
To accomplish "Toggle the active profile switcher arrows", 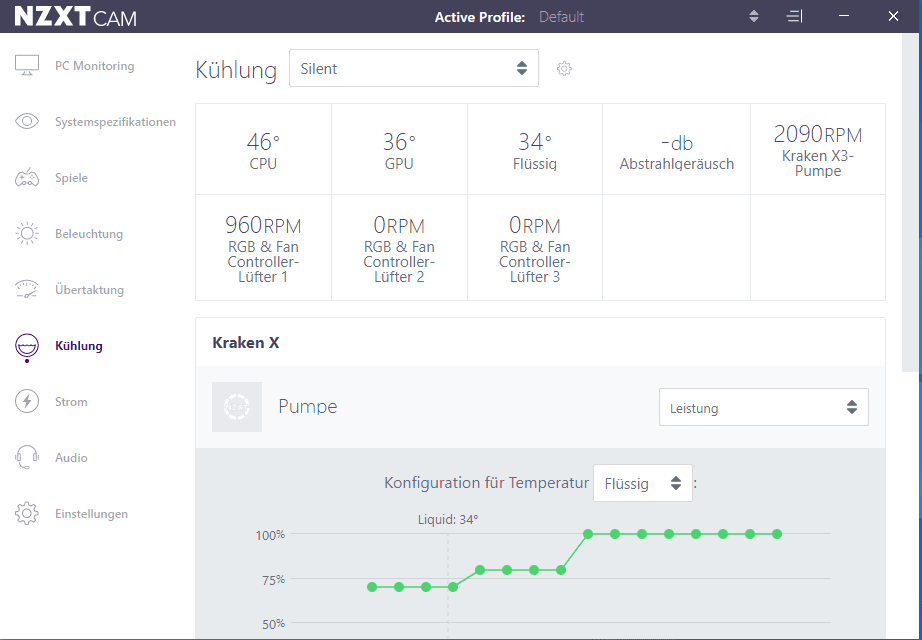I will click(x=754, y=16).
